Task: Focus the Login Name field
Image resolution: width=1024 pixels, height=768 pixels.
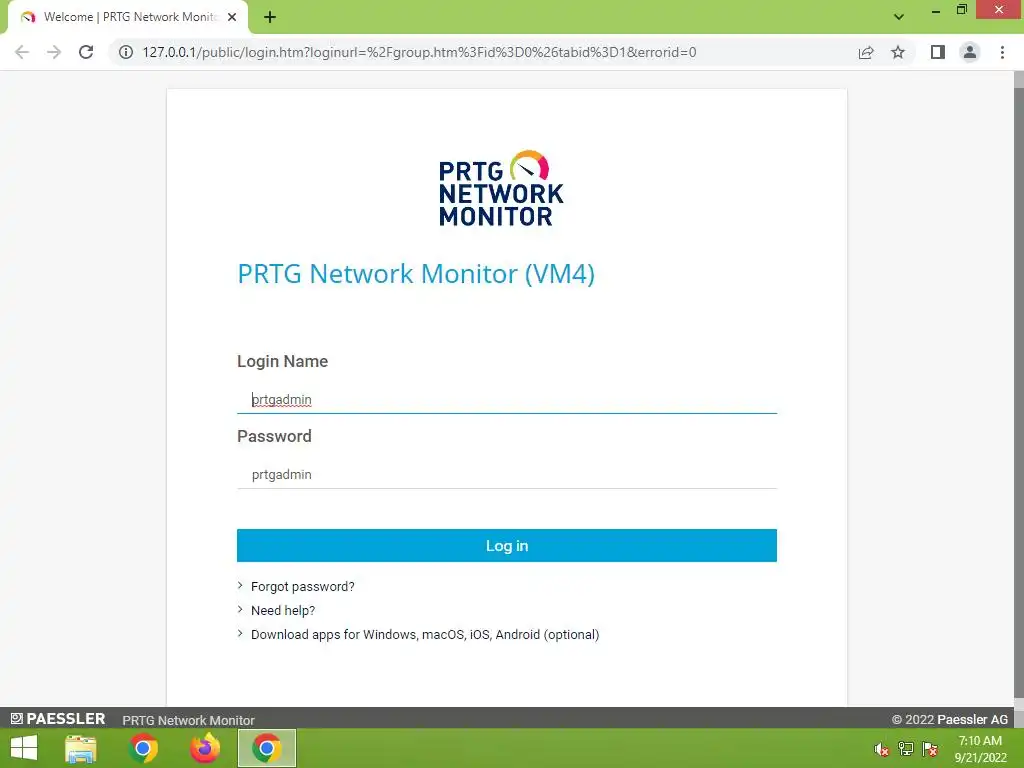Action: [x=507, y=399]
